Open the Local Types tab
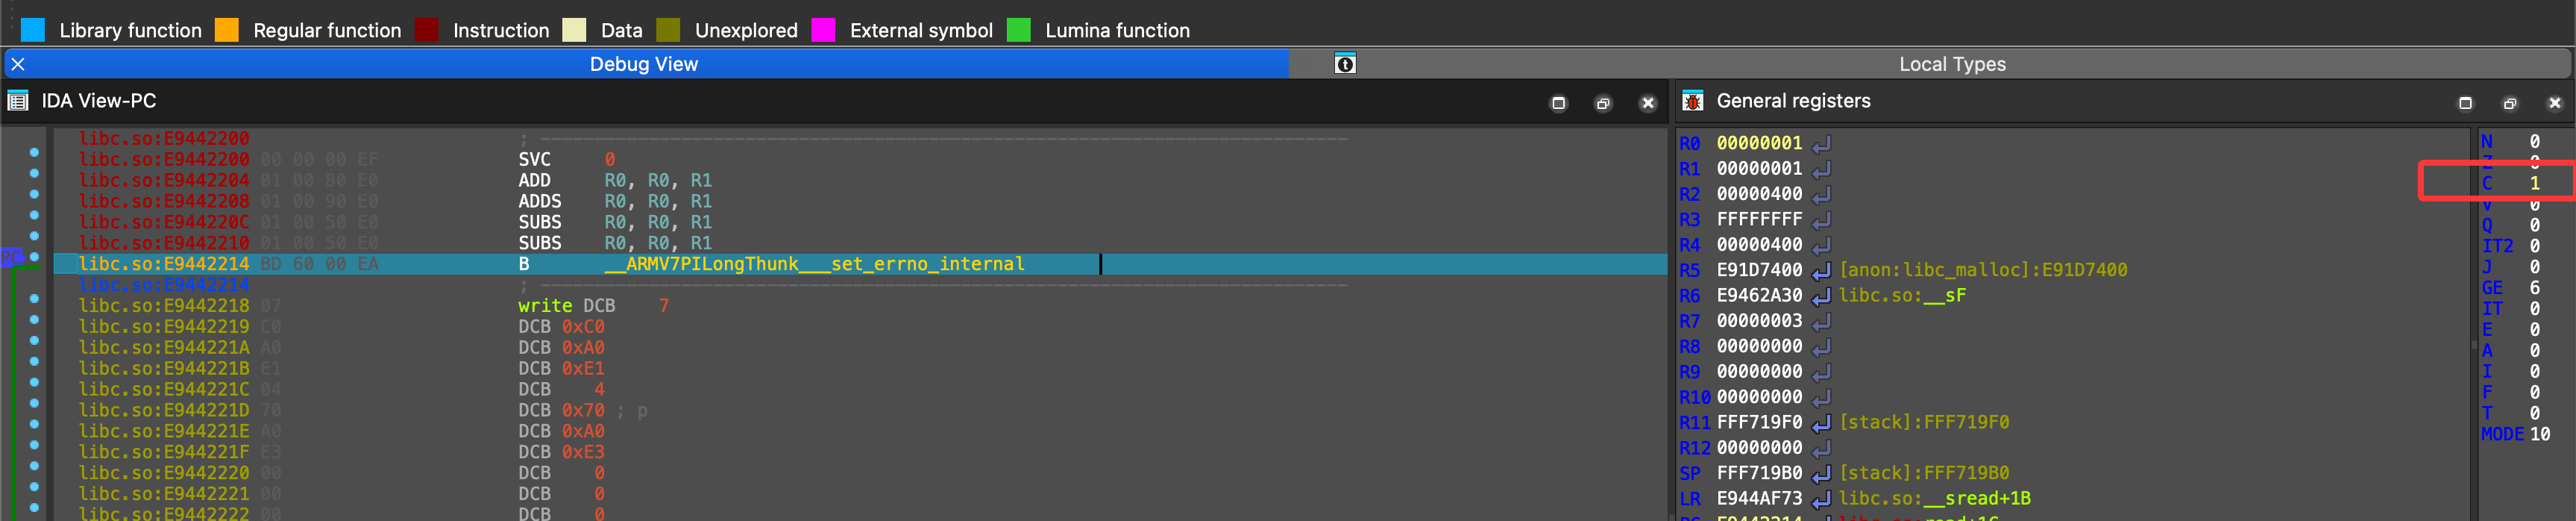 (1951, 64)
